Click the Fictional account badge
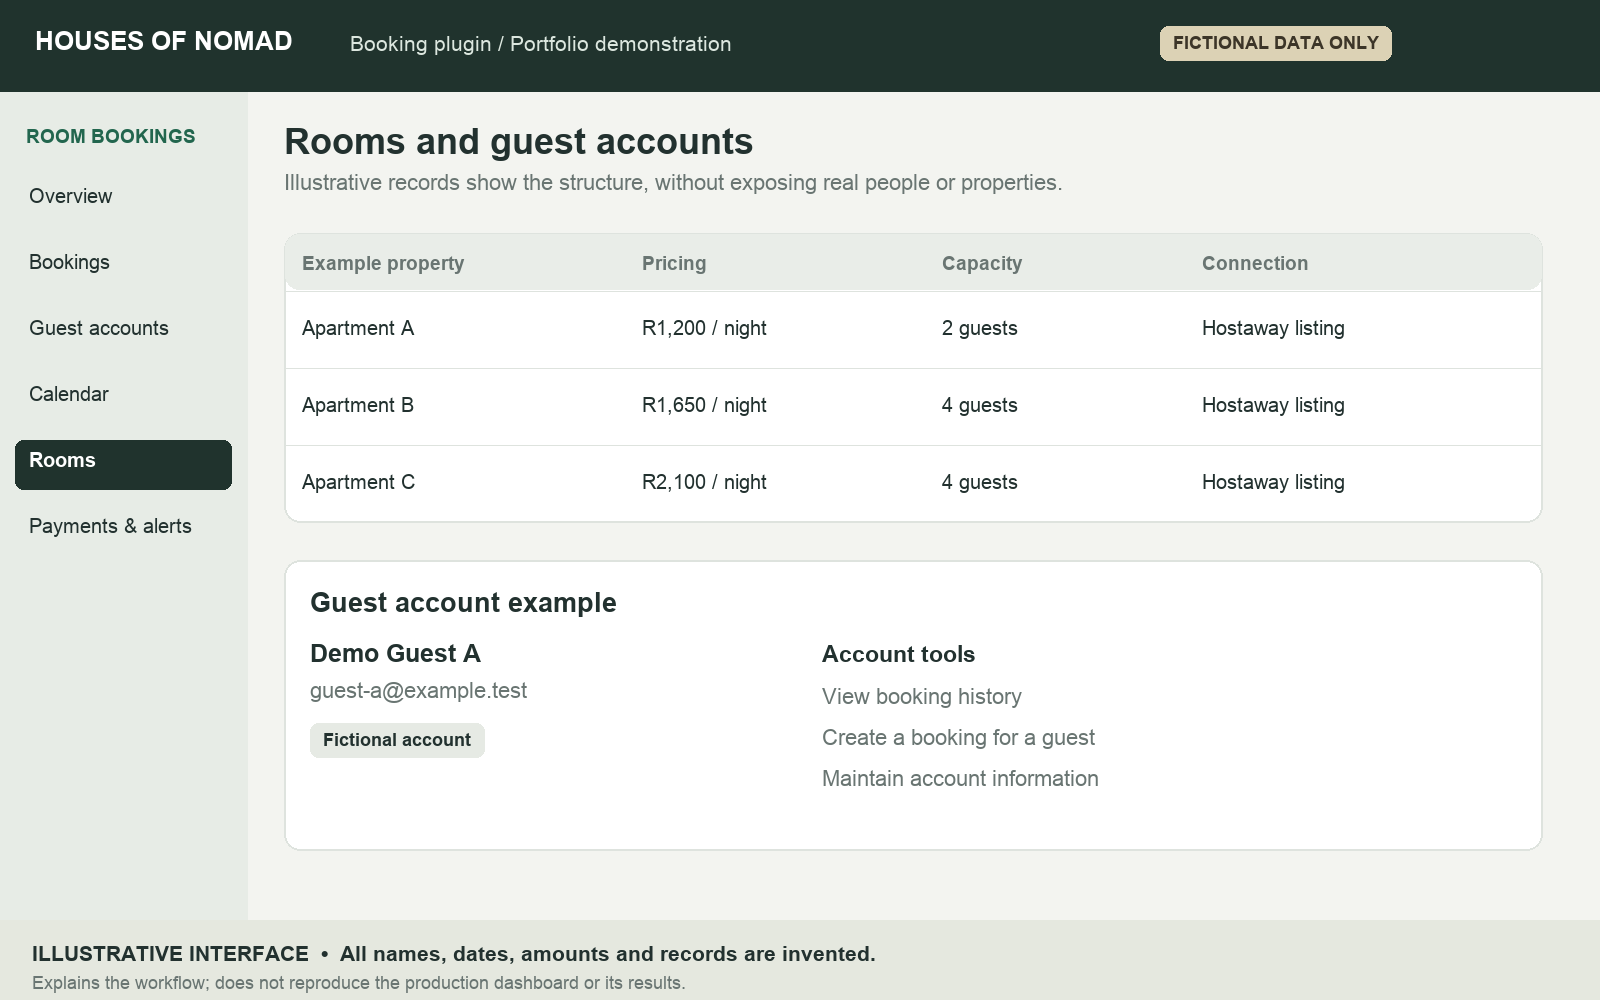1600x1000 pixels. coord(397,740)
